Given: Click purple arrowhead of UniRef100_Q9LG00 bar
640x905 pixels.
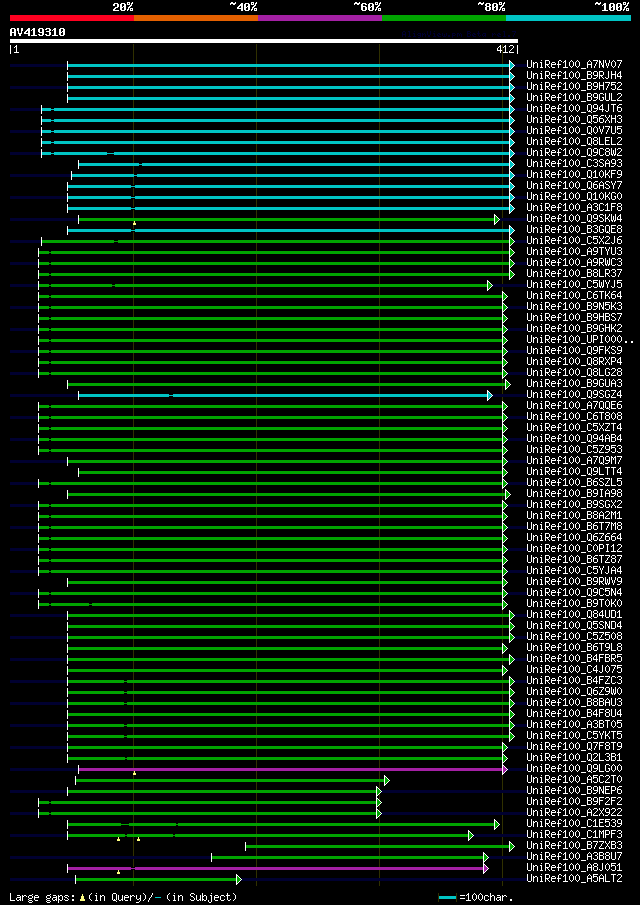Looking at the screenshot, I should tap(505, 769).
